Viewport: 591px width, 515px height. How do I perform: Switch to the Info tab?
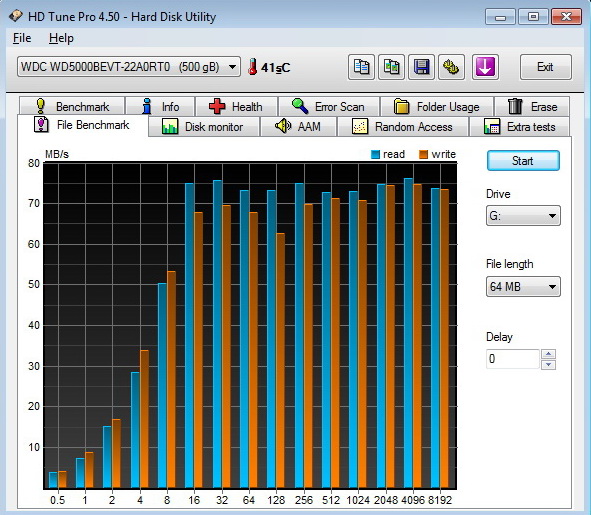(160, 106)
